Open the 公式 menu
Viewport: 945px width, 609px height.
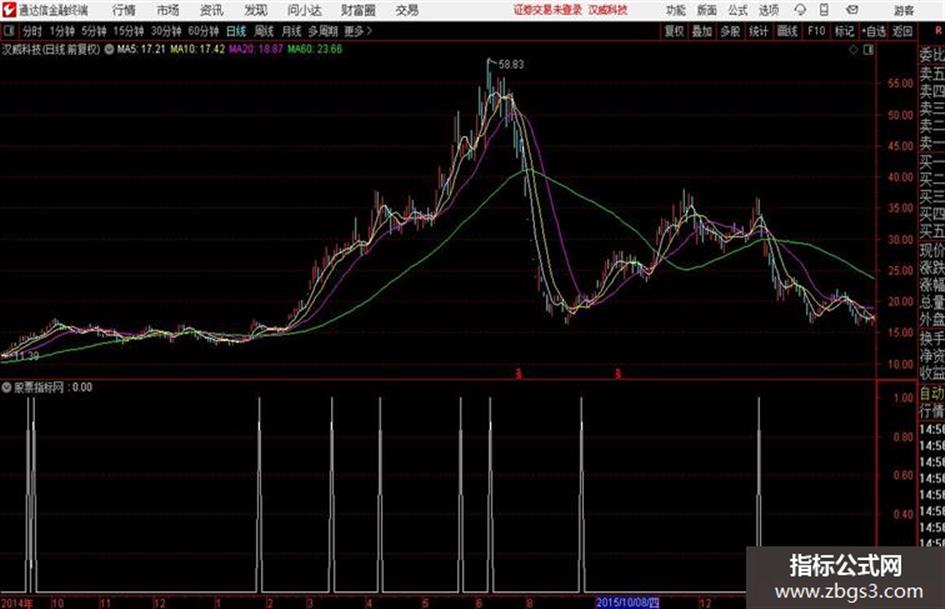[x=738, y=10]
